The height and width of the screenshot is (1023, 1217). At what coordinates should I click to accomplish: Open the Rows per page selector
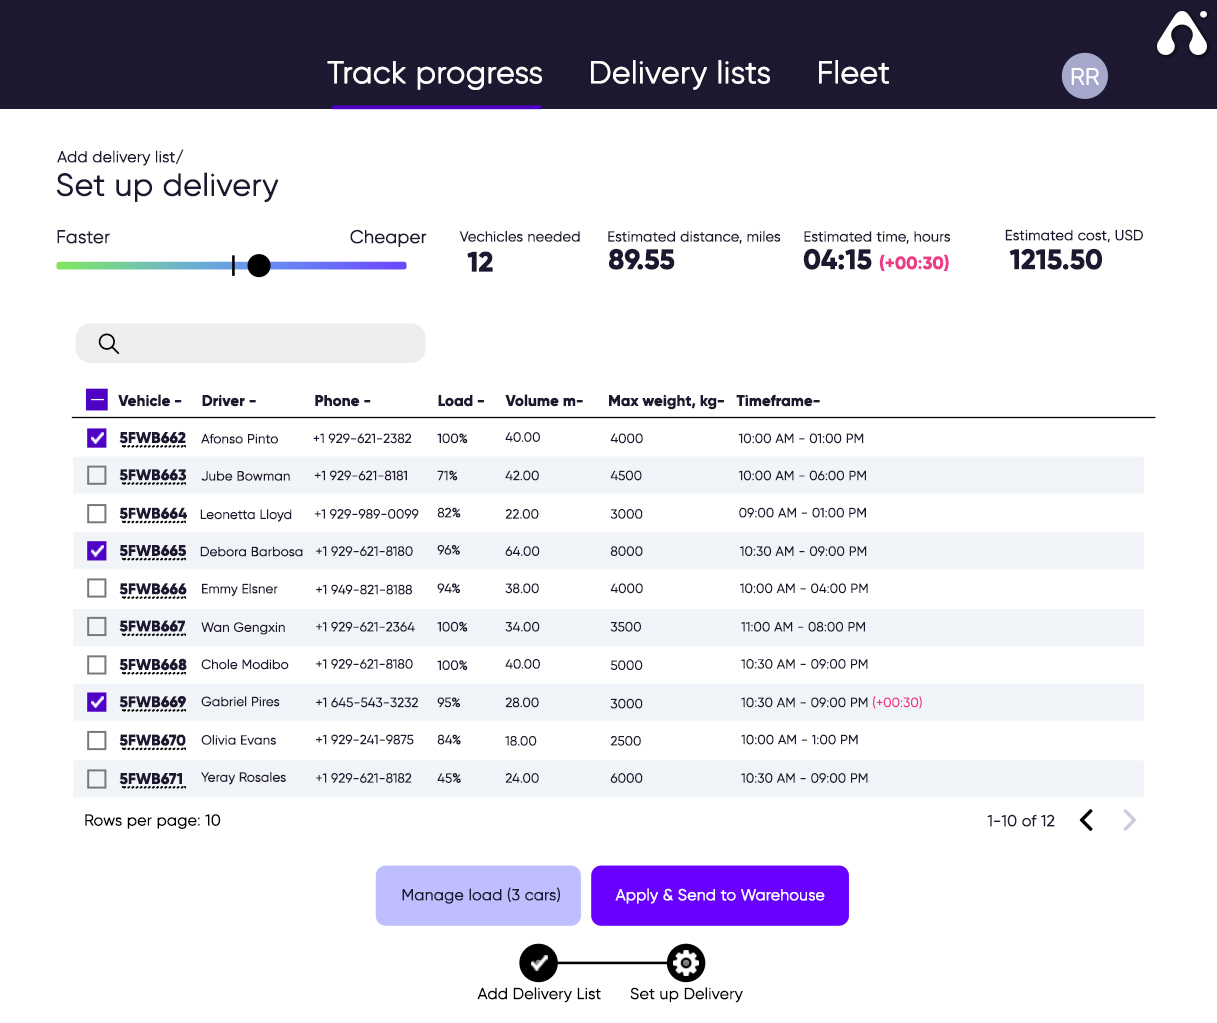[152, 821]
